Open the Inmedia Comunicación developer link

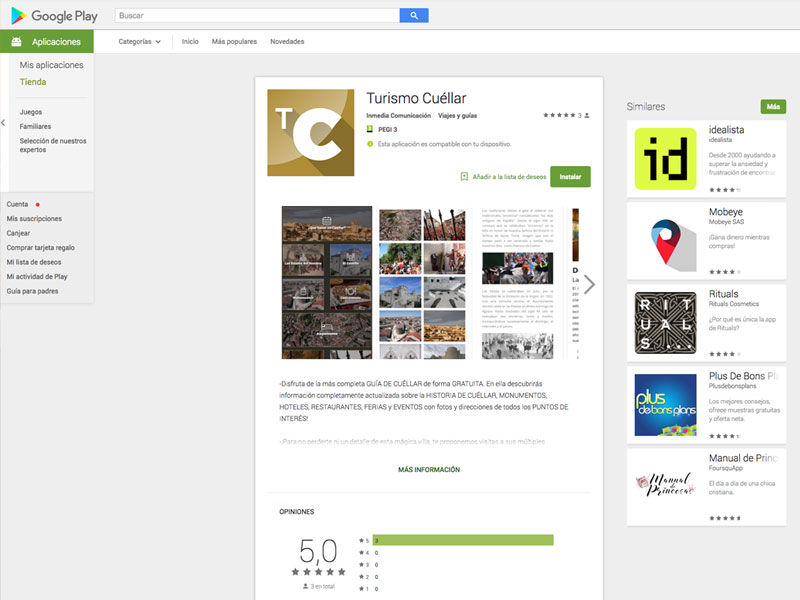[x=398, y=116]
